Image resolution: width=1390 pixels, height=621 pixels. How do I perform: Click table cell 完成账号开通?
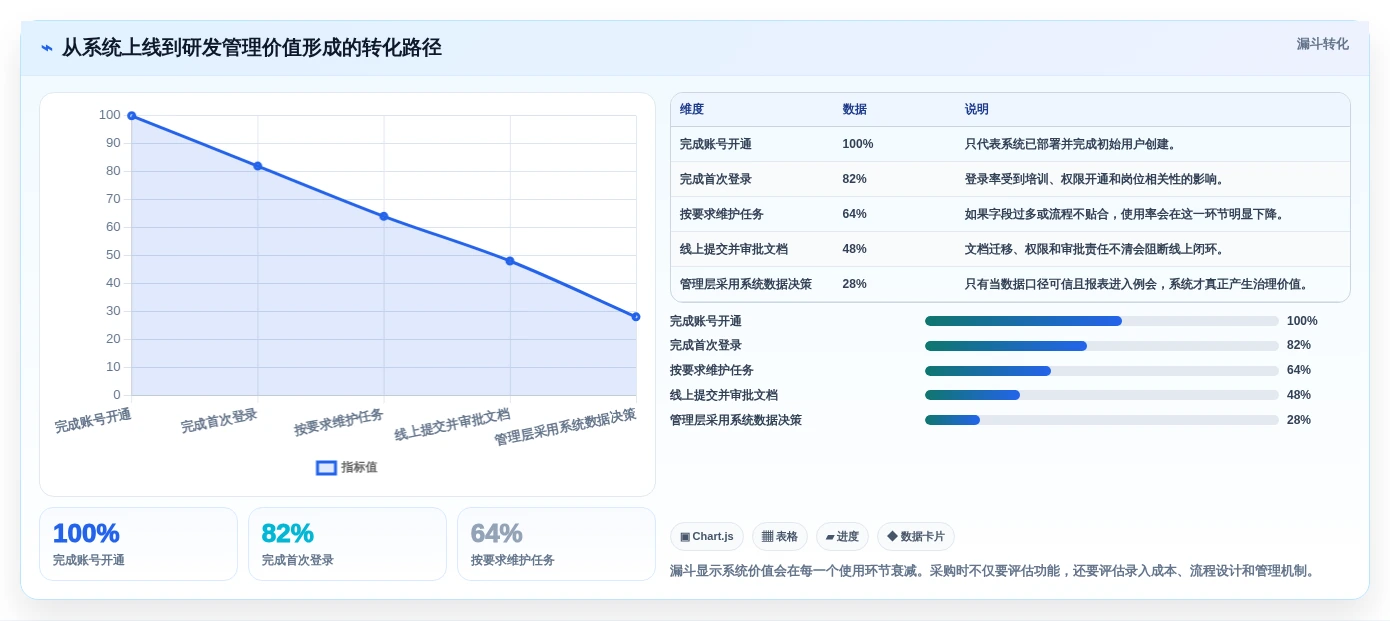(x=716, y=144)
